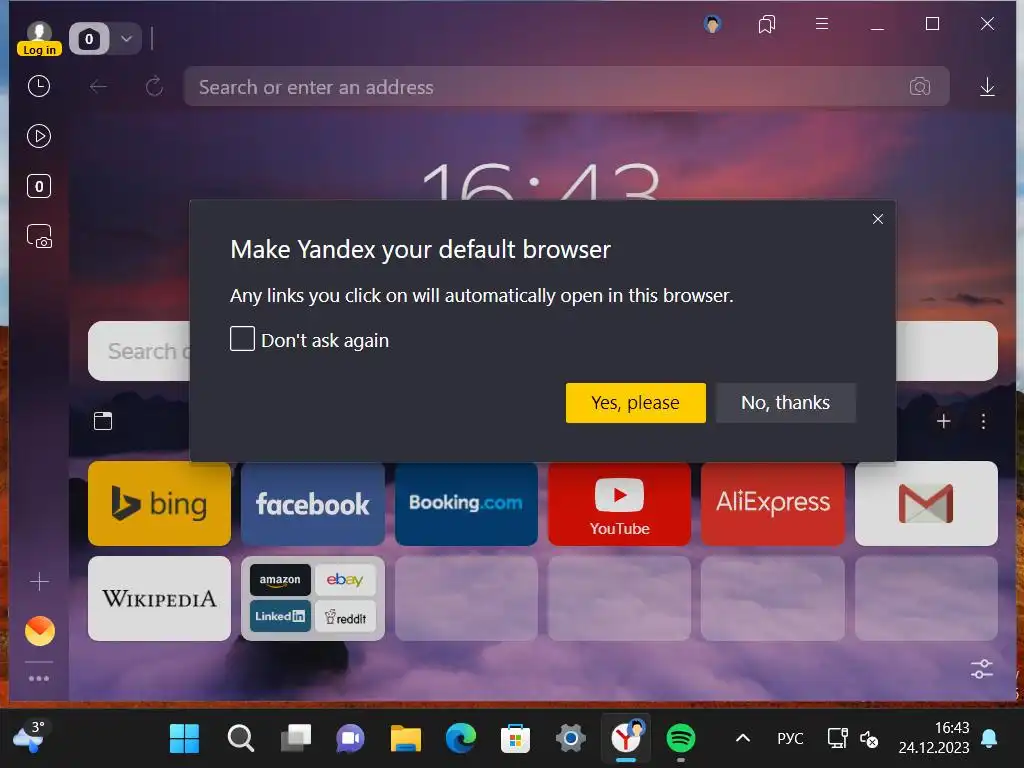This screenshot has height=768, width=1024.
Task: Open the notifications bell icon
Action: [989, 739]
